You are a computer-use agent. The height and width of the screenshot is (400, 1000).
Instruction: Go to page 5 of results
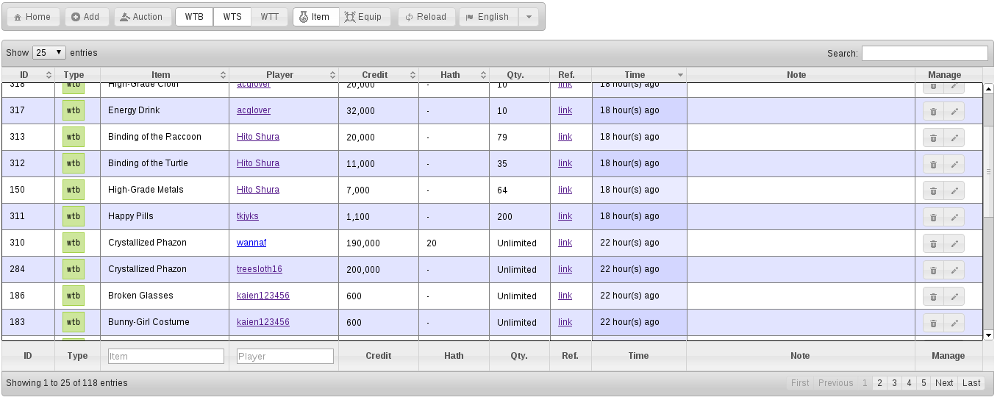[923, 383]
